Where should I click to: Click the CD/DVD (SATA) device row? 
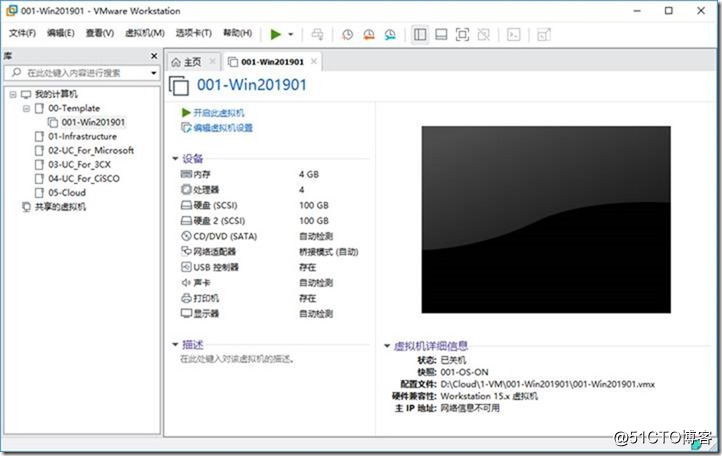click(x=272, y=236)
